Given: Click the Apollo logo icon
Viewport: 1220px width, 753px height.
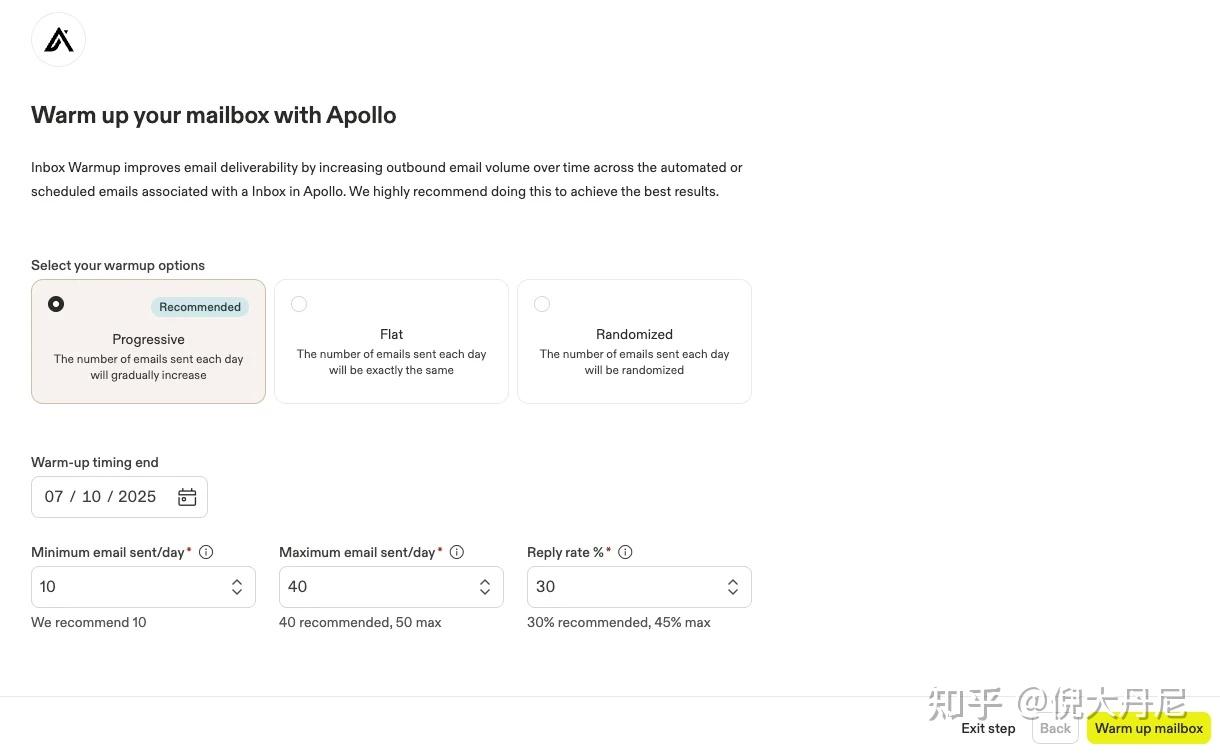Looking at the screenshot, I should (x=58, y=39).
